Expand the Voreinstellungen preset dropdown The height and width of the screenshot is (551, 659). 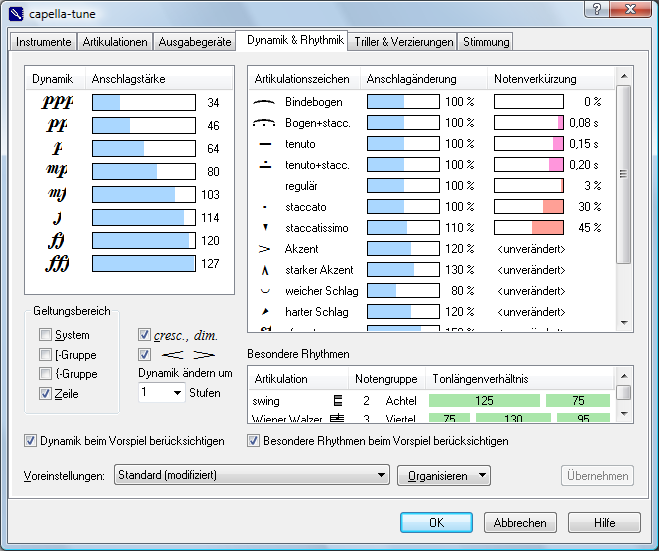point(251,475)
